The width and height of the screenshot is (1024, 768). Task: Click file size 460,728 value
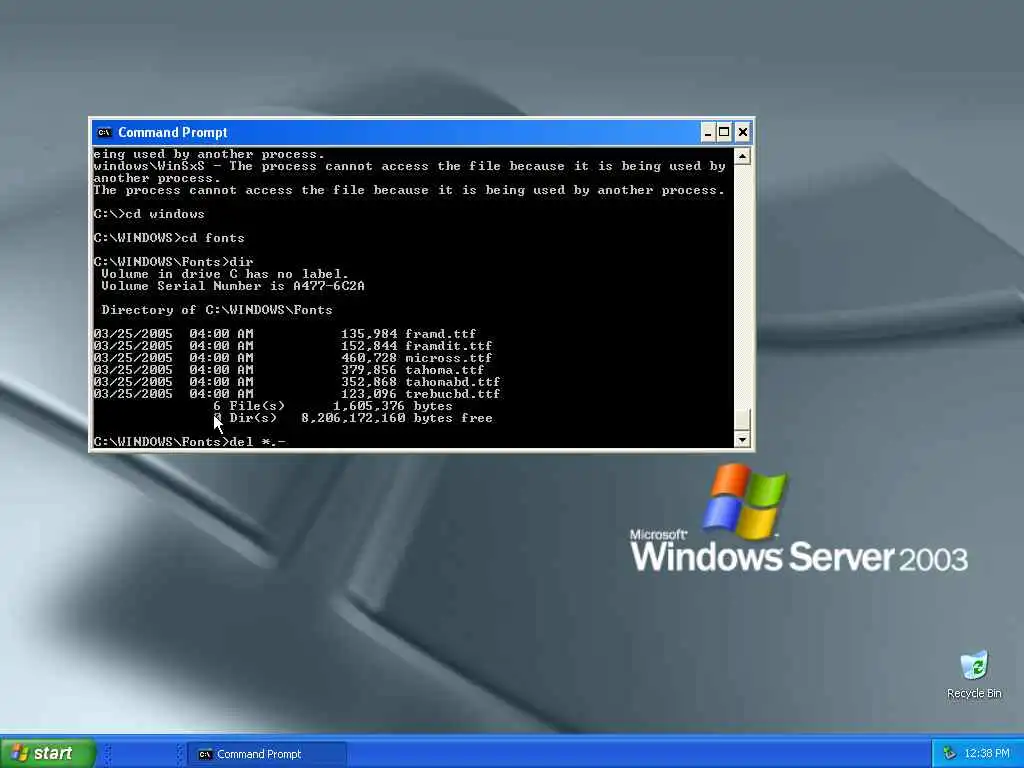click(368, 358)
